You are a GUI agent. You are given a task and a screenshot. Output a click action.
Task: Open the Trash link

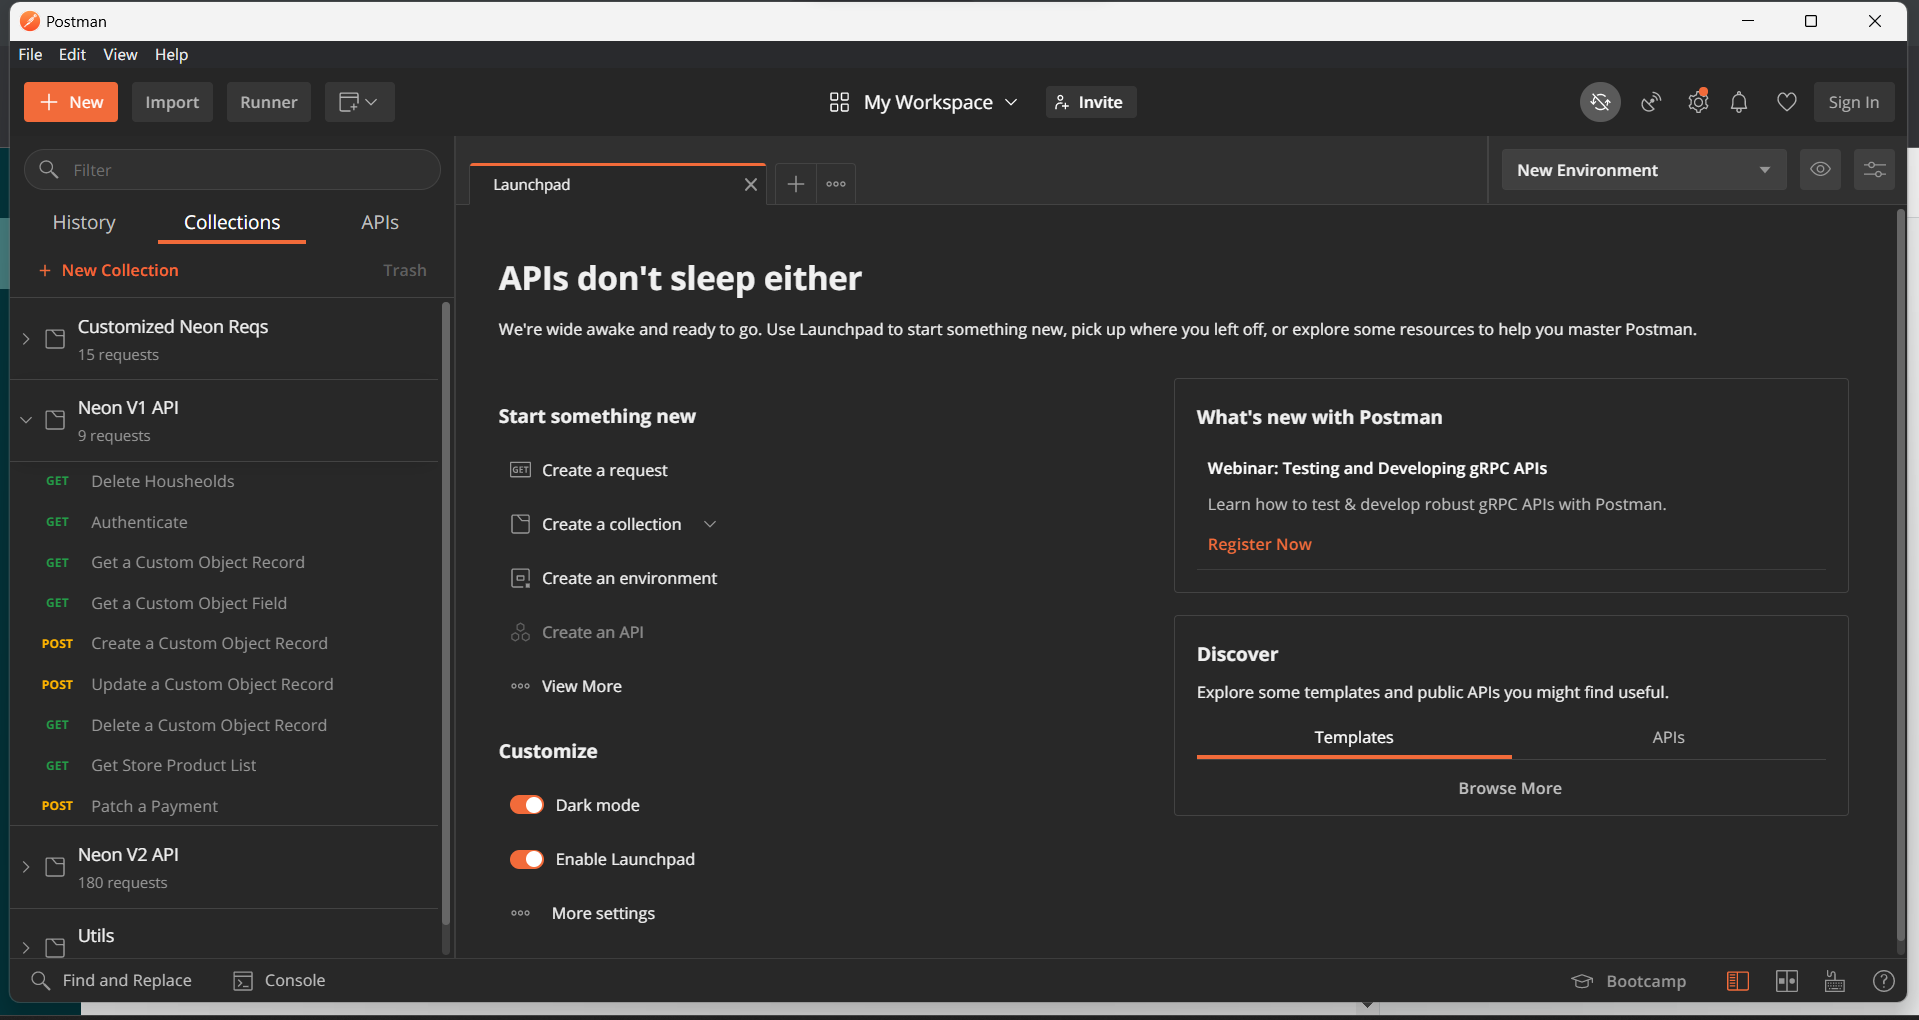click(405, 270)
